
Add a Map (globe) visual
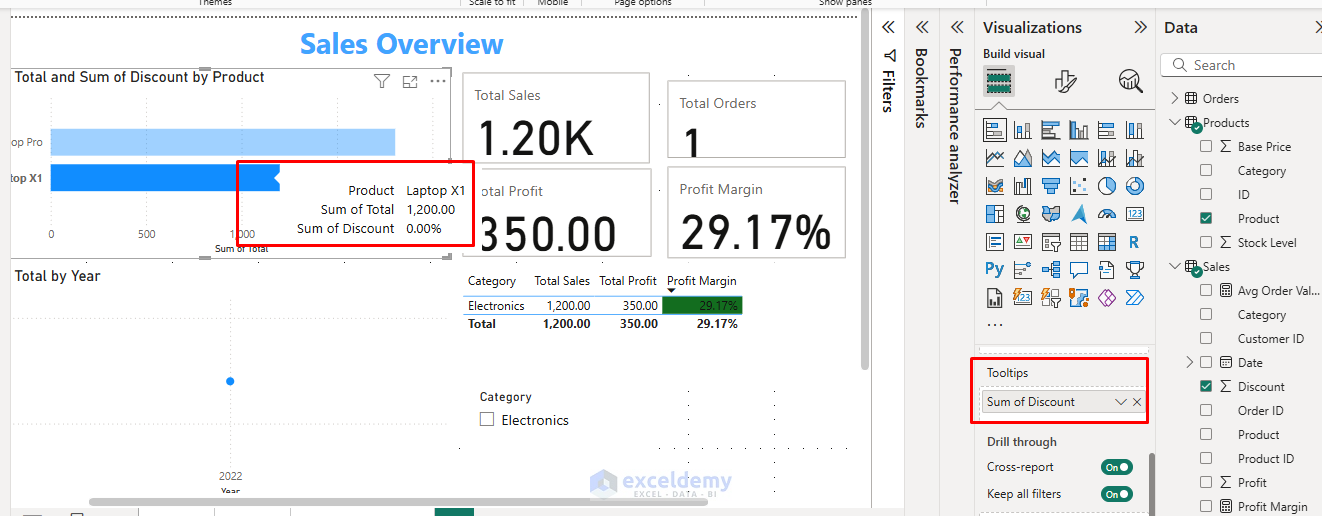(x=1023, y=214)
